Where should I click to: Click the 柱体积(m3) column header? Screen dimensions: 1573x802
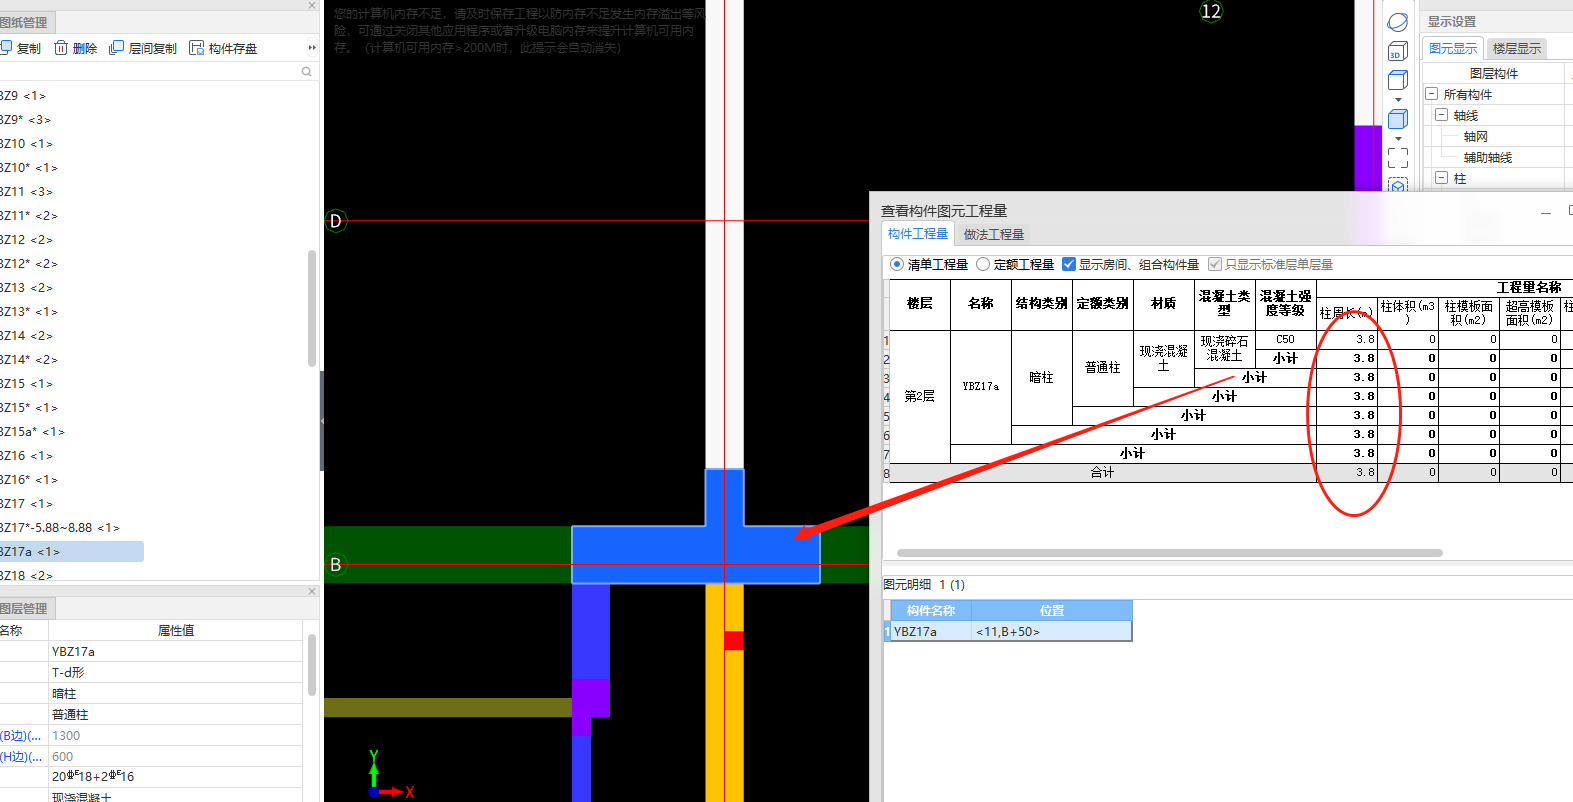point(1408,312)
